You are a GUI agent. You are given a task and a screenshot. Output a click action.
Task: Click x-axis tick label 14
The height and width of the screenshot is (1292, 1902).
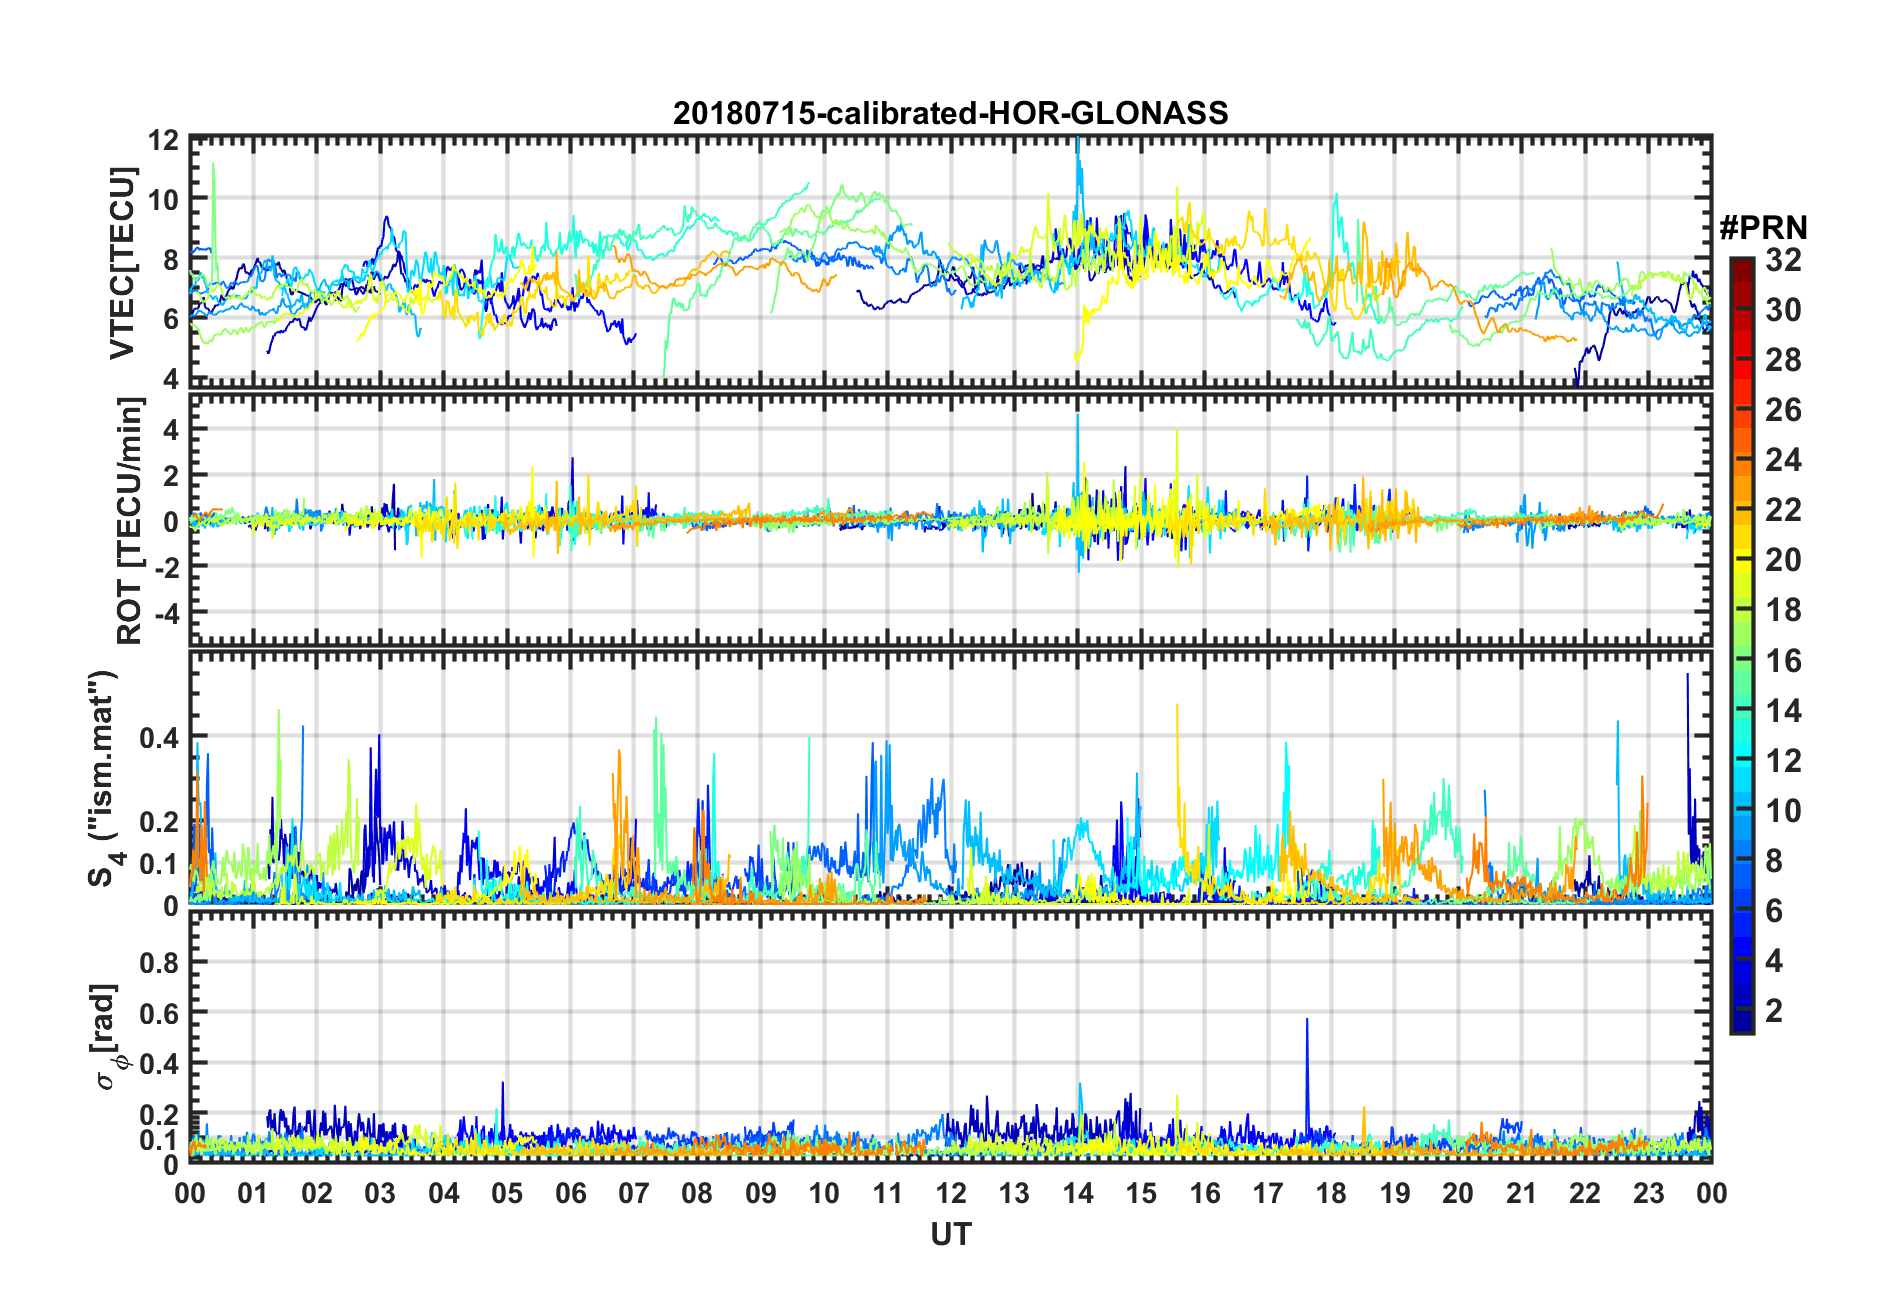1078,1193
